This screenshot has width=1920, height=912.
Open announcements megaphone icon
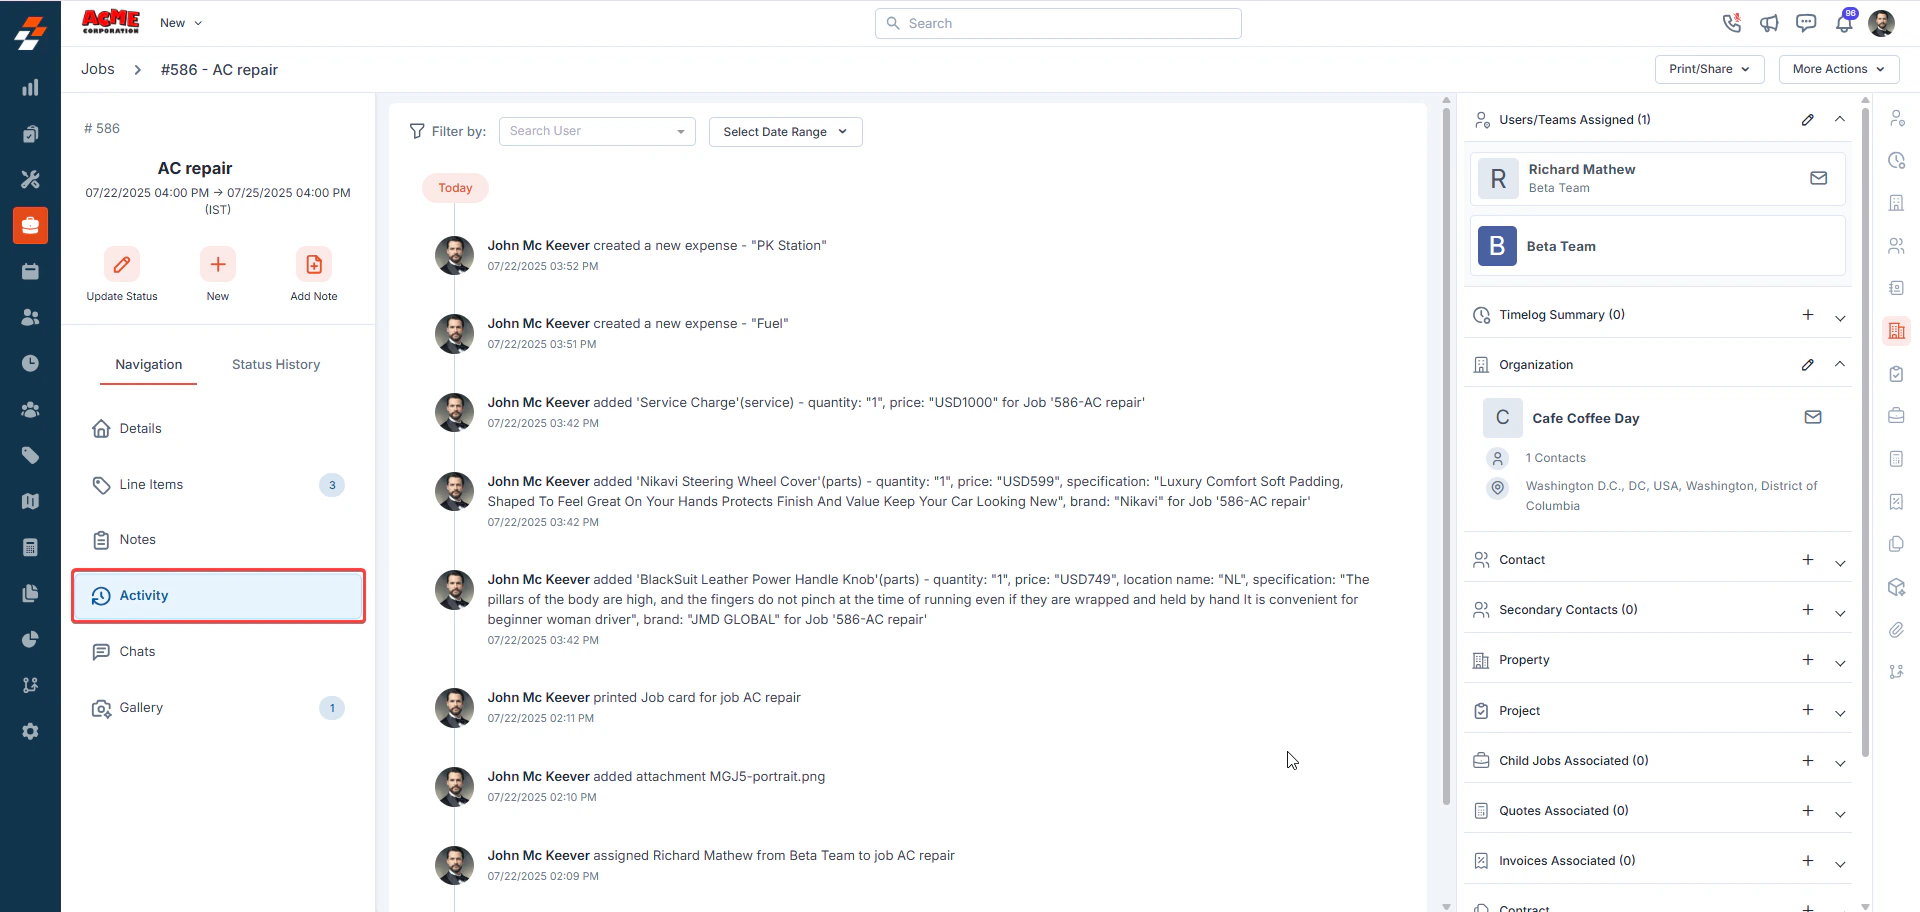pos(1769,23)
